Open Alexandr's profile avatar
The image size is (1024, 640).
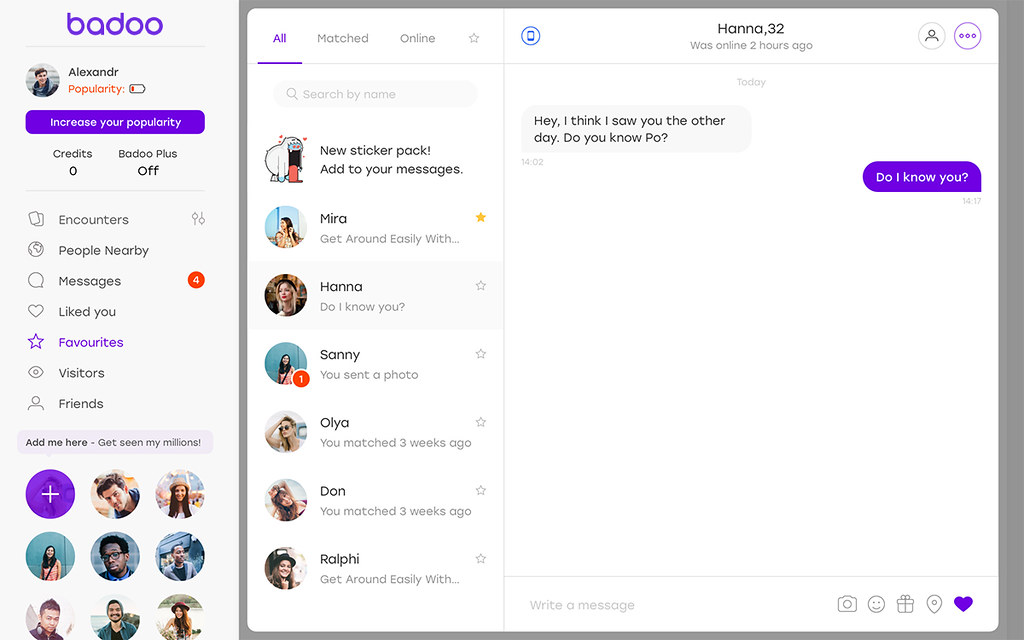[x=42, y=80]
